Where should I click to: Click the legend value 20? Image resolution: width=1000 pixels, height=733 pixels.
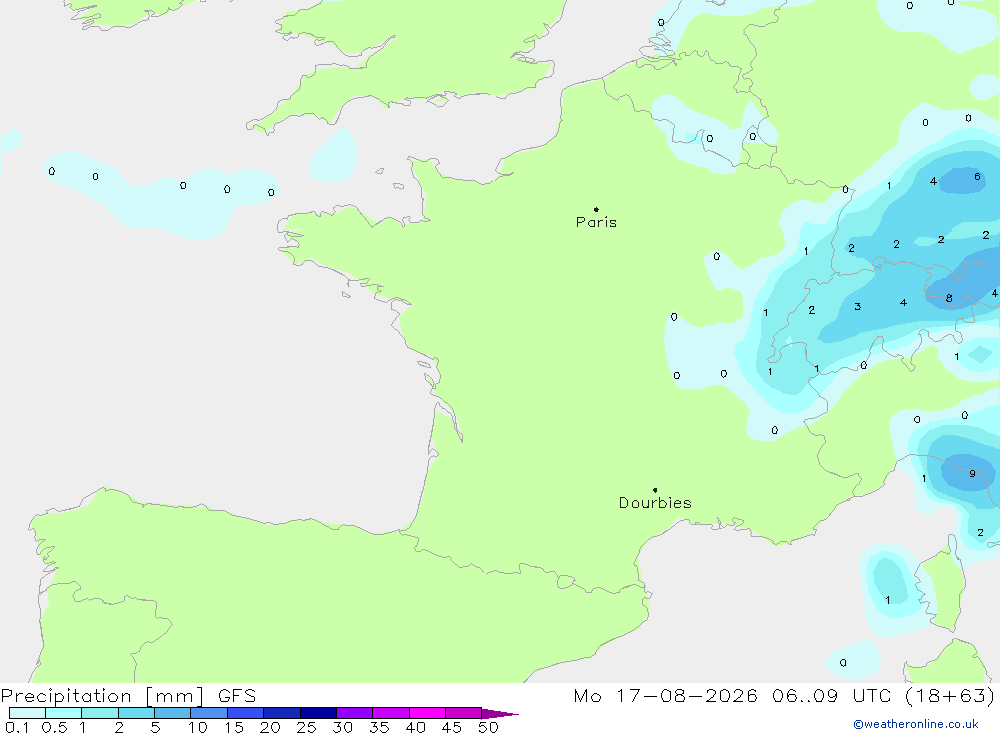(270, 727)
